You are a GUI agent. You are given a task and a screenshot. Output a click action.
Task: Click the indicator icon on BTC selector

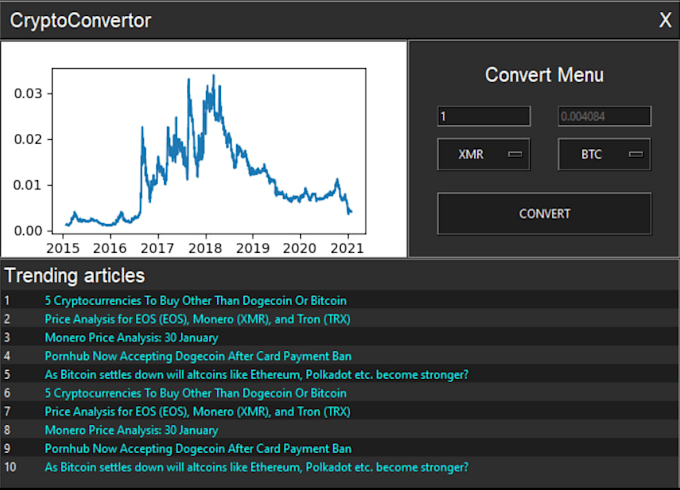coord(636,154)
